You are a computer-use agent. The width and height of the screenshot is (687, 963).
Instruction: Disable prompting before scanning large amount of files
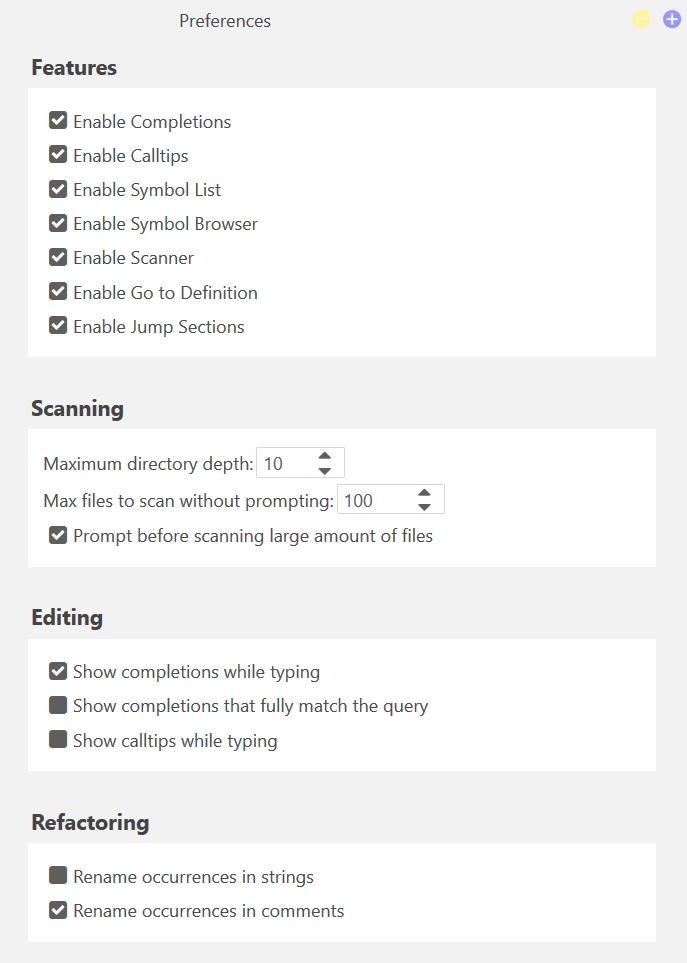point(58,535)
